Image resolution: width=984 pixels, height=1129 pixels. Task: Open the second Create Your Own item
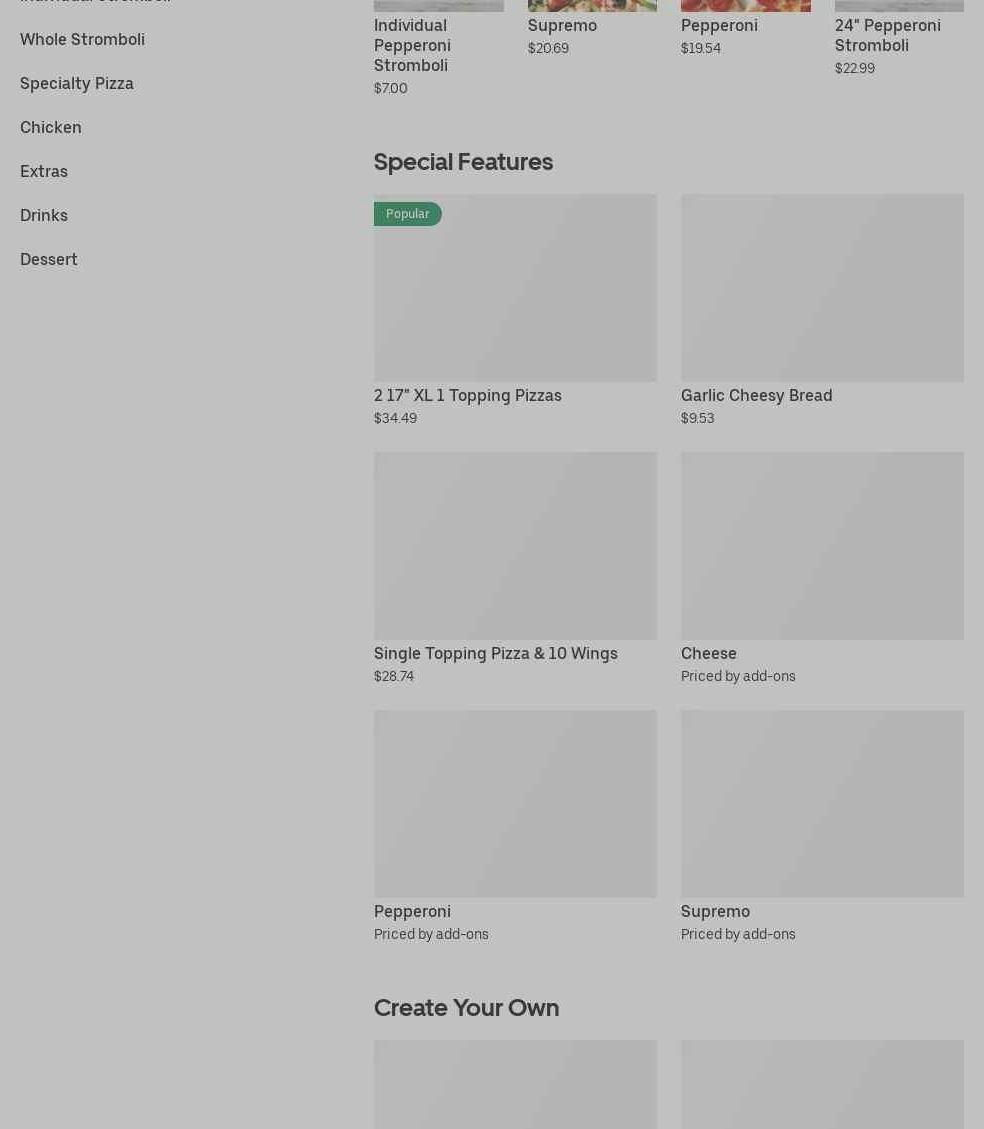822,1085
